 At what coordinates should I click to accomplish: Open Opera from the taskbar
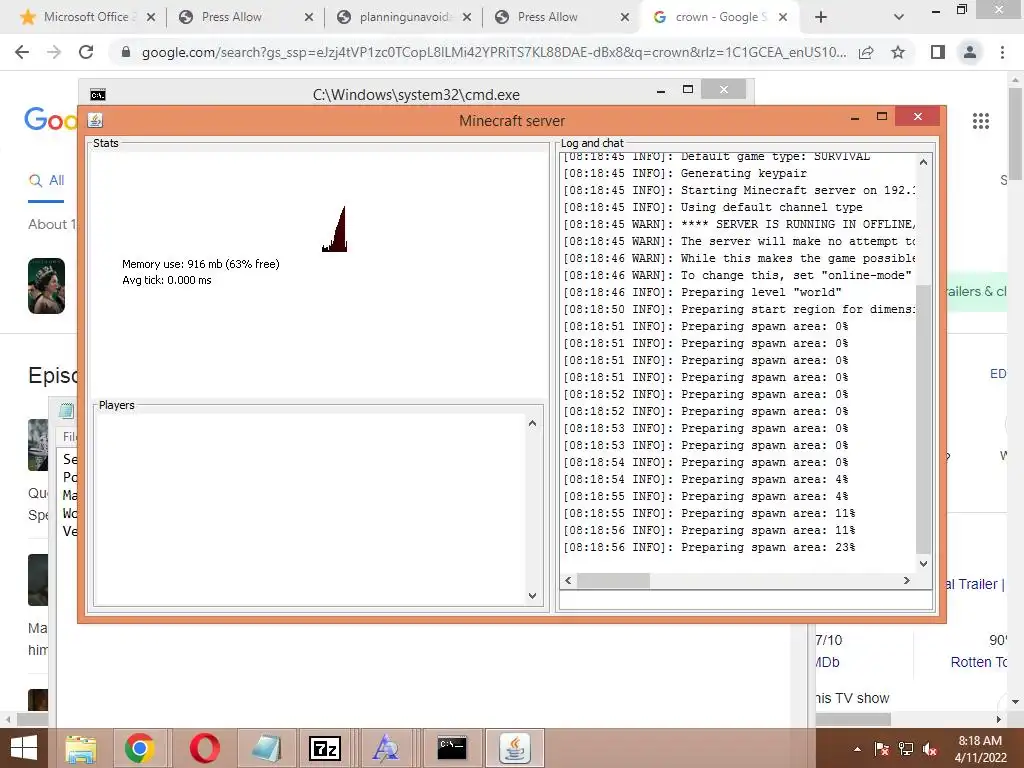coord(204,748)
